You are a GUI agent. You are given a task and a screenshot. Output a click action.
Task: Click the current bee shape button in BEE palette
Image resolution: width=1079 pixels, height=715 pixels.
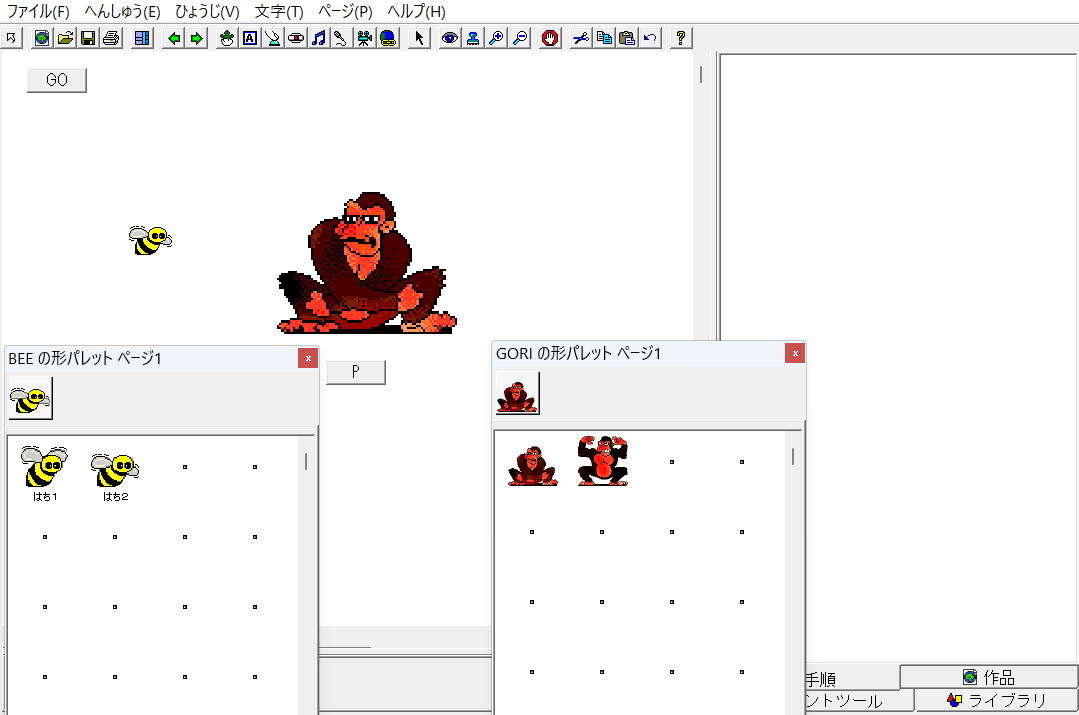[30, 398]
